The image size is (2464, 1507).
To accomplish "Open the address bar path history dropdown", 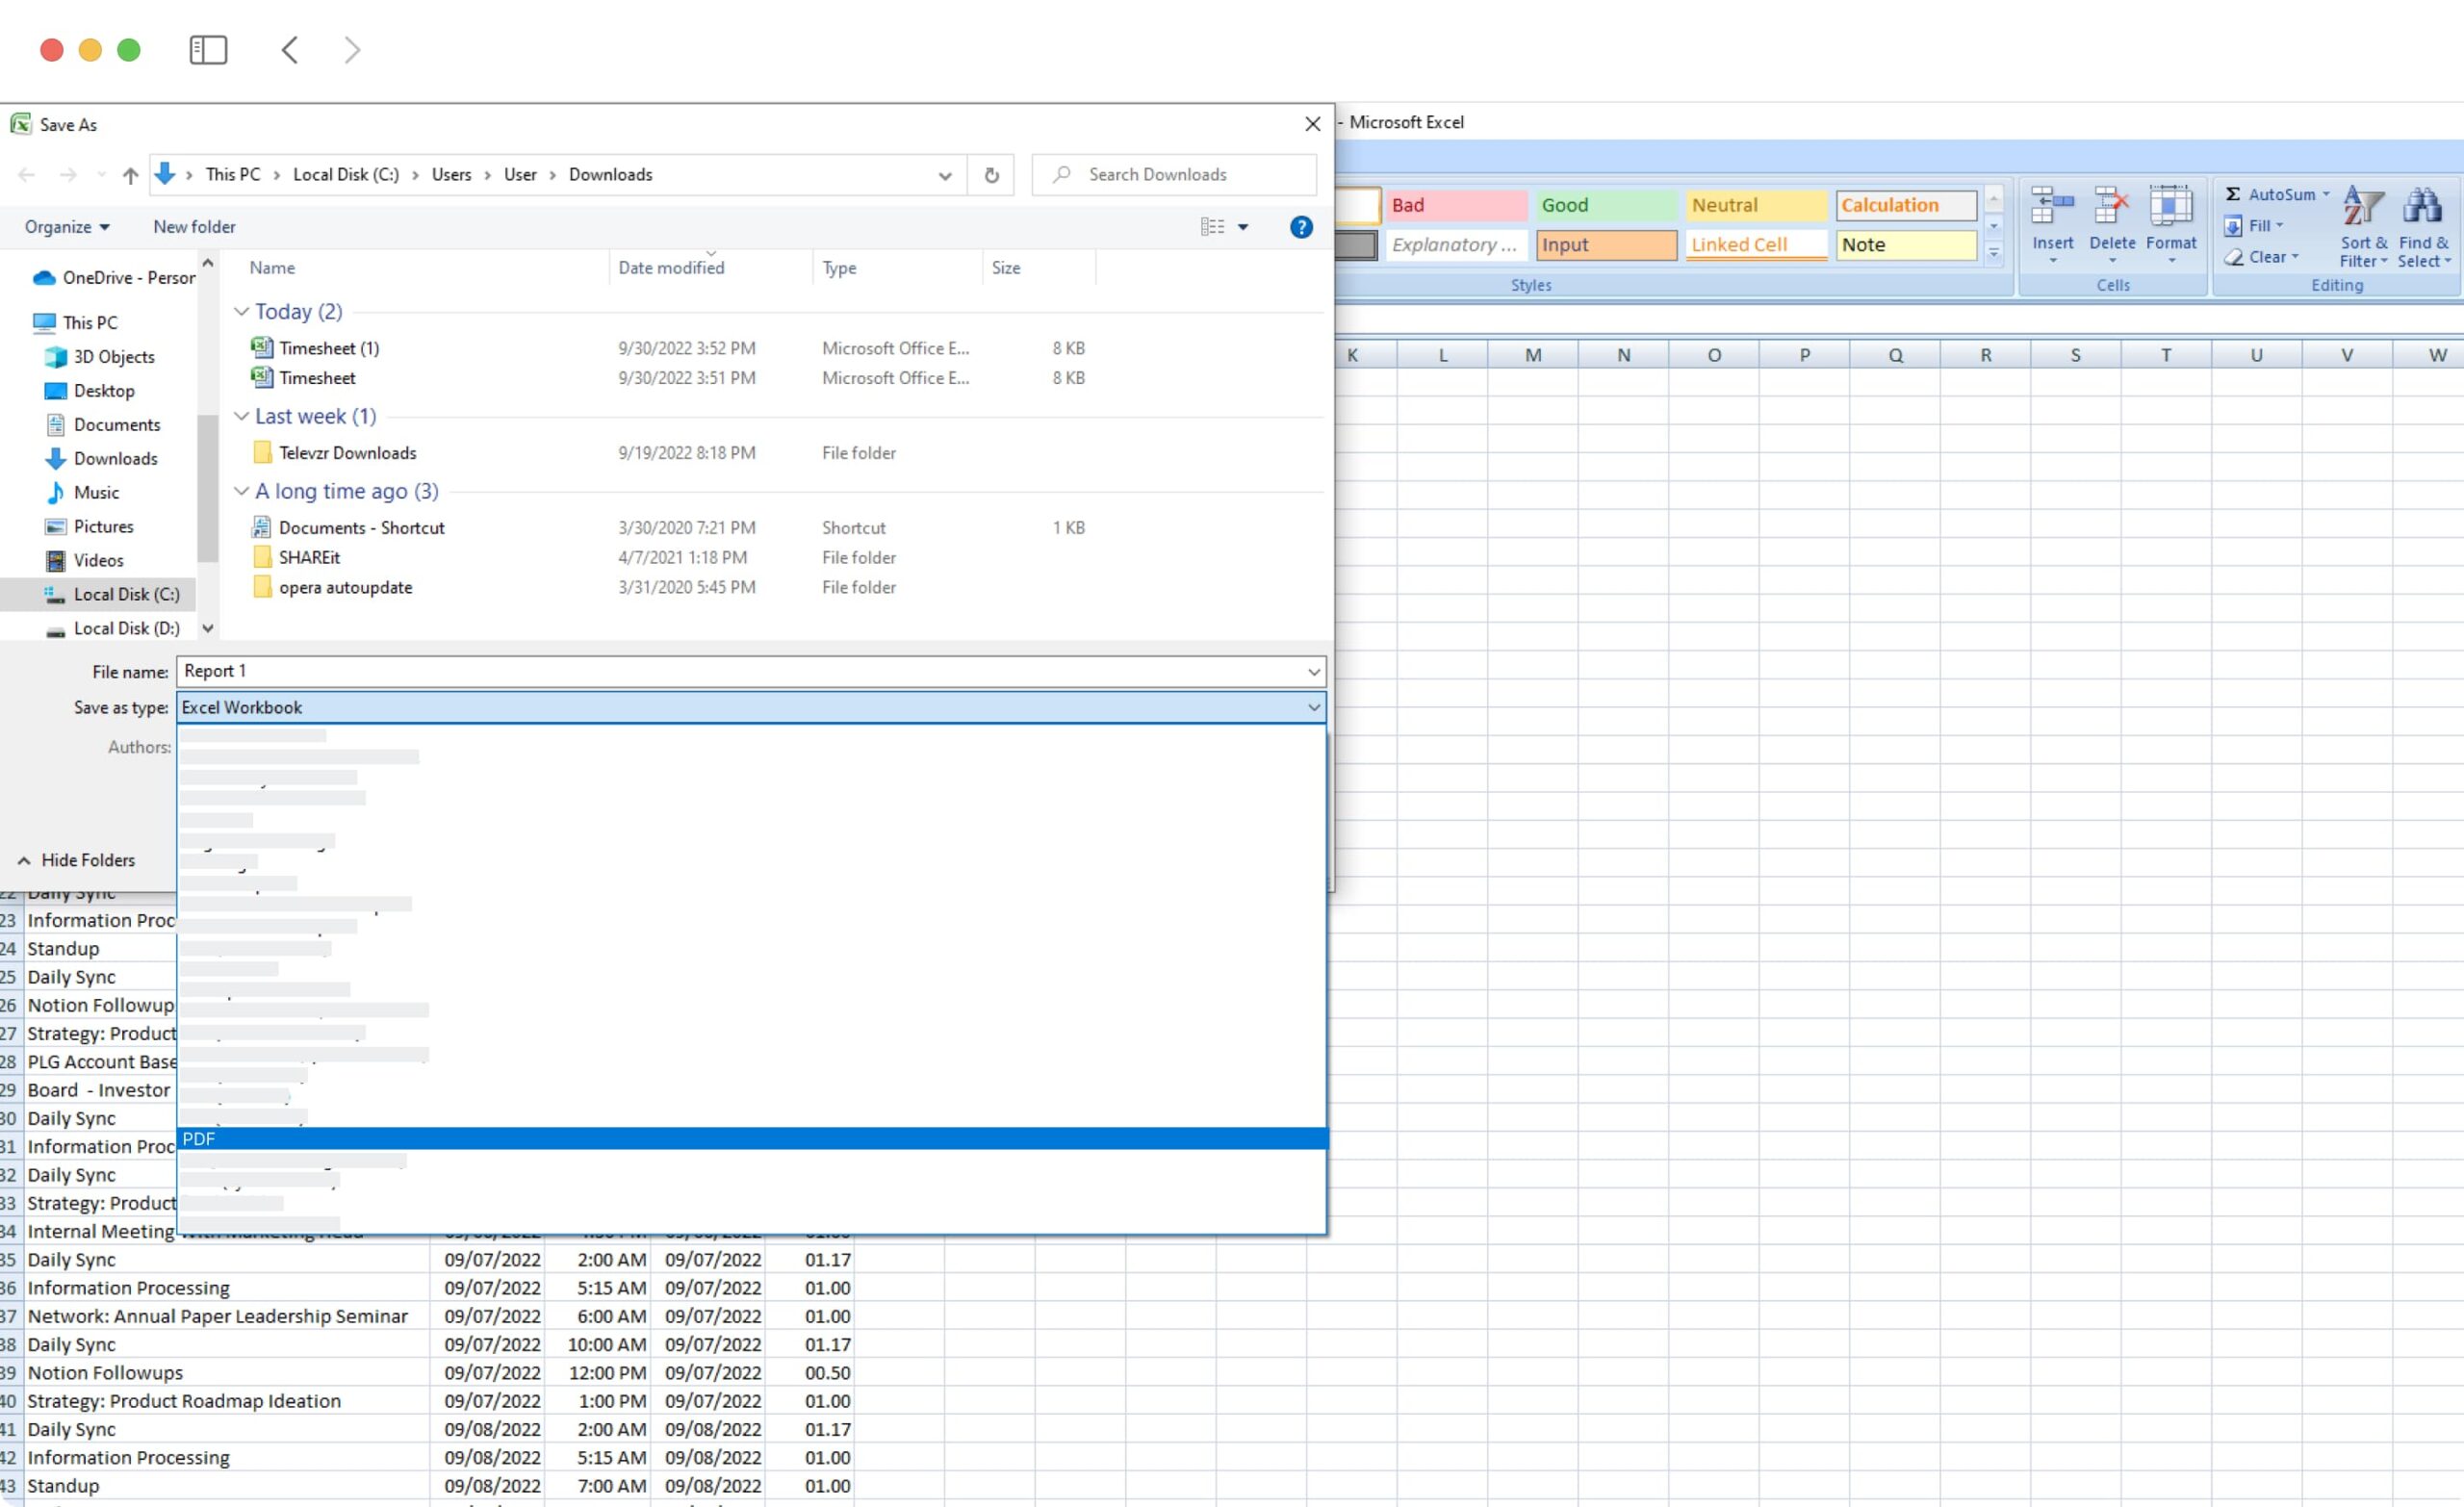I will tap(945, 176).
